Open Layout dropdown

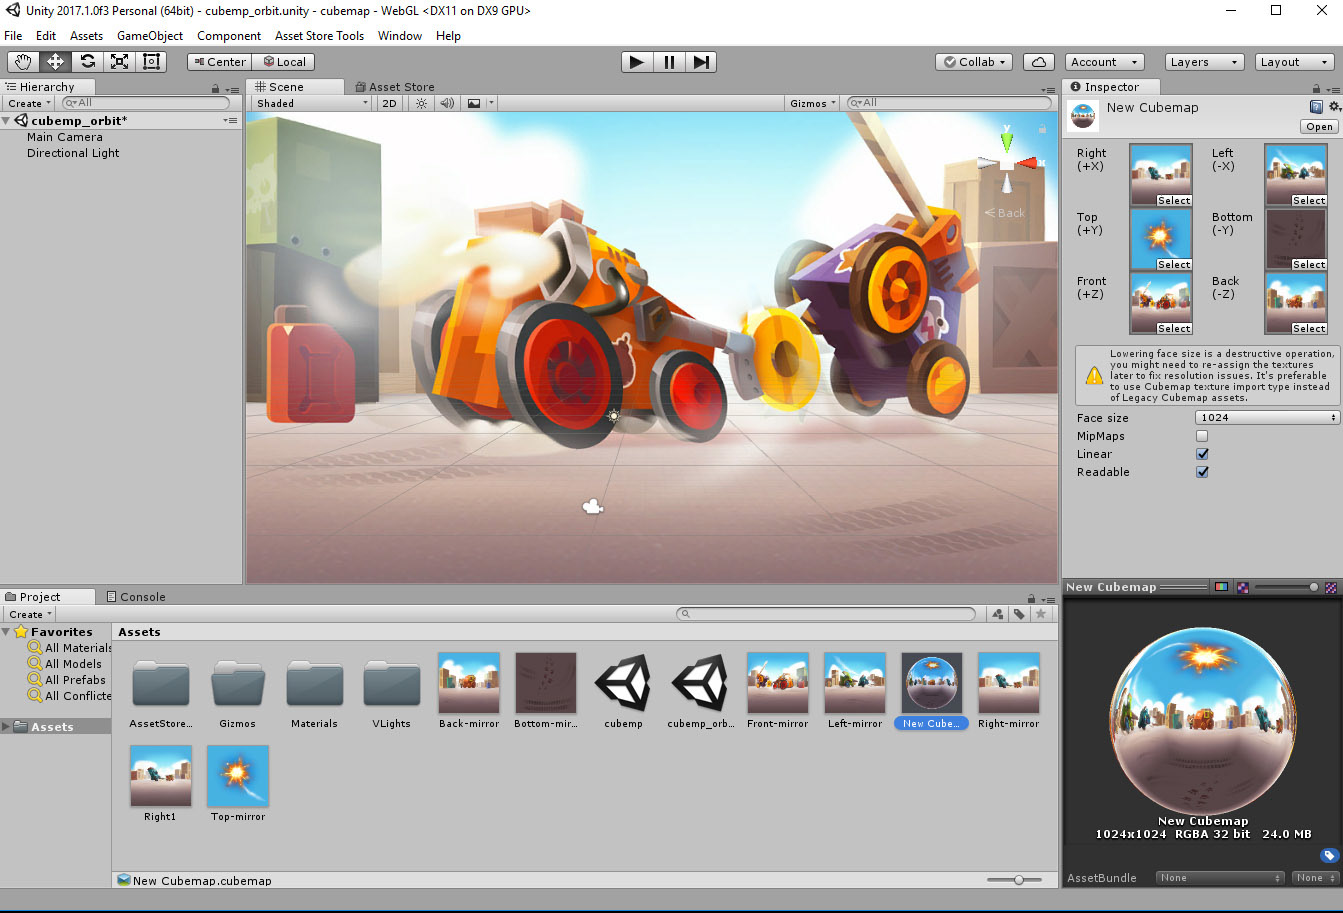tap(1294, 62)
